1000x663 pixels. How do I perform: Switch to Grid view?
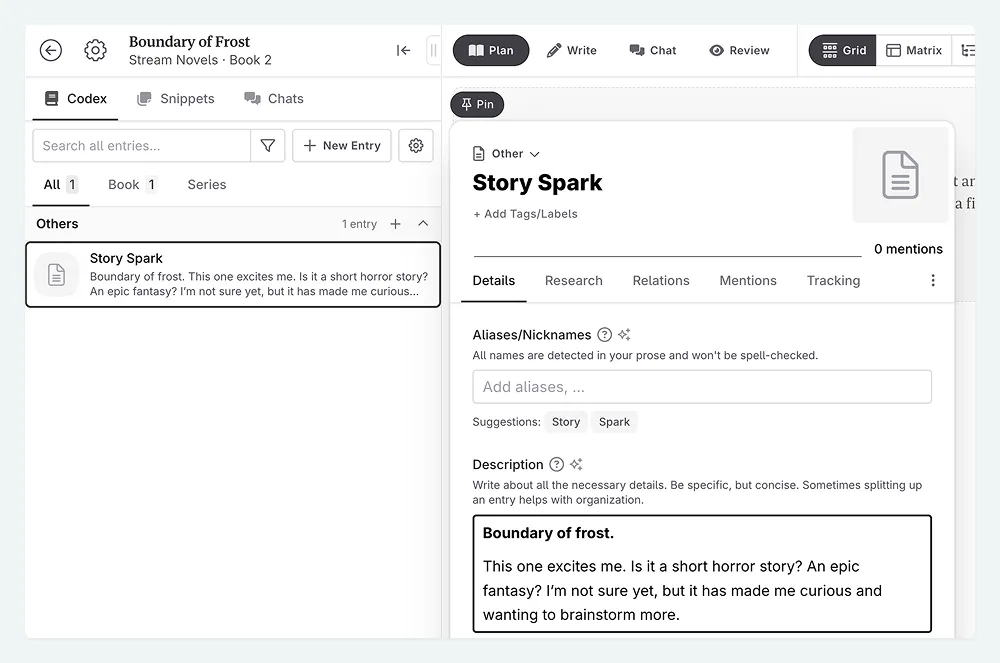pos(843,50)
